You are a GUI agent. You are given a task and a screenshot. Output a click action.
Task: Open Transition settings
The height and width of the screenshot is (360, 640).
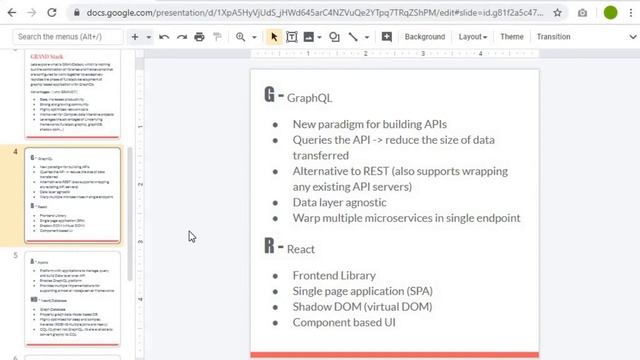(x=553, y=37)
